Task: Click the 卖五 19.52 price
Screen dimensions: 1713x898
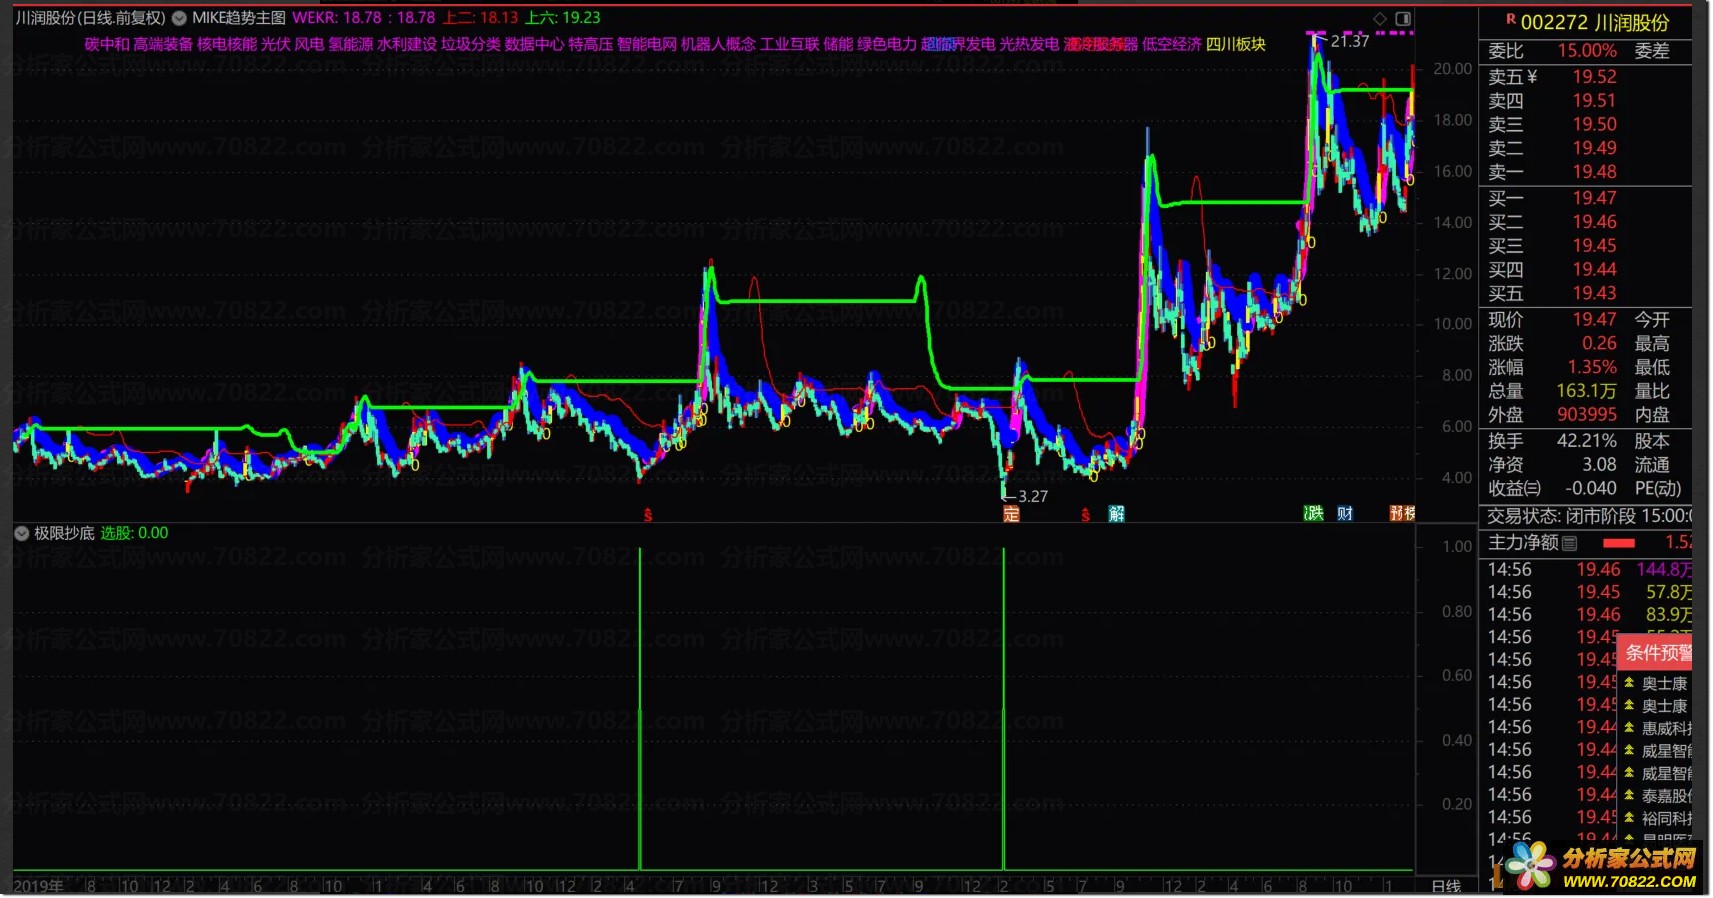Action: pos(1594,77)
